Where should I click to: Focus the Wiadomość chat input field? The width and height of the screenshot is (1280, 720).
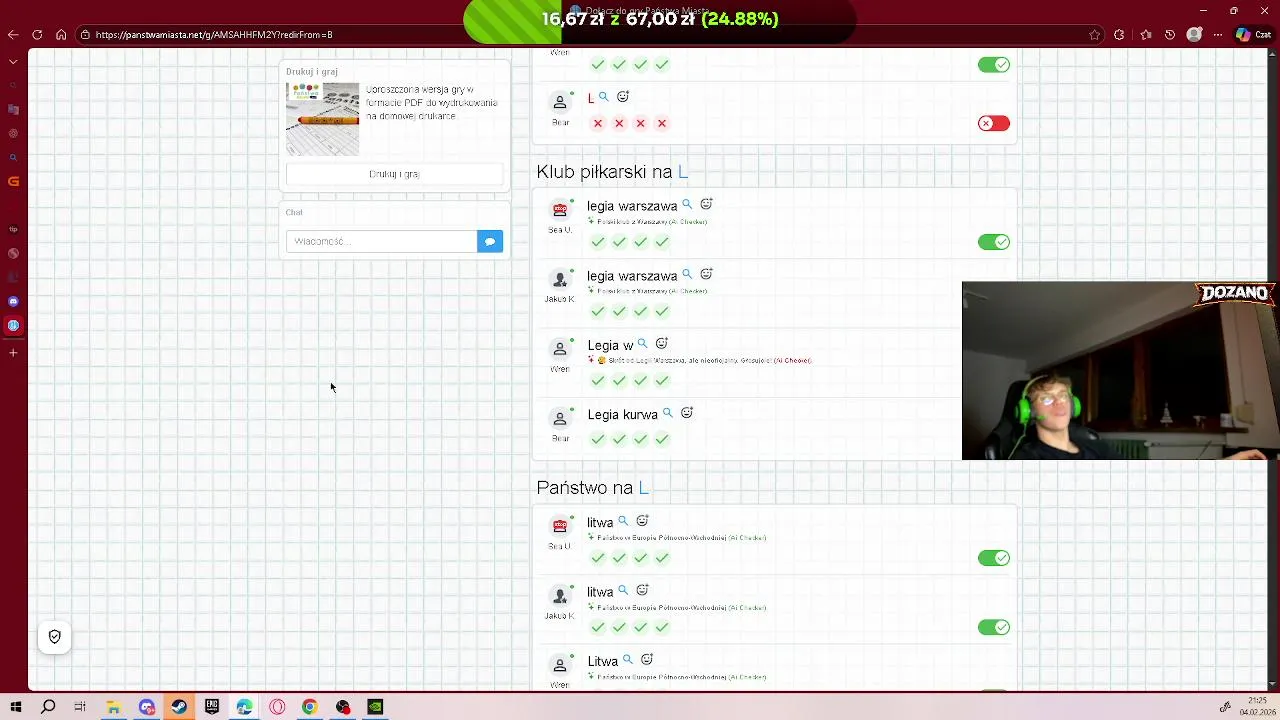(381, 241)
